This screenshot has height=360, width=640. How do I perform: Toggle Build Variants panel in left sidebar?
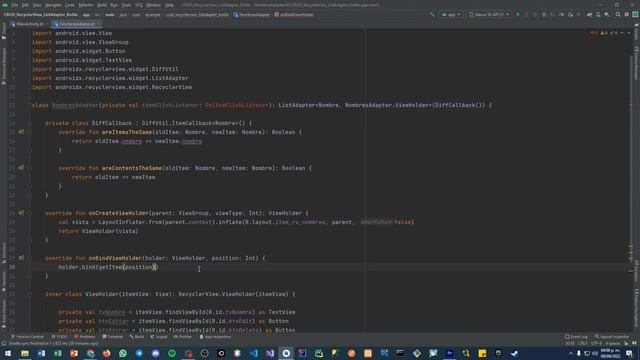pyautogui.click(x=4, y=313)
